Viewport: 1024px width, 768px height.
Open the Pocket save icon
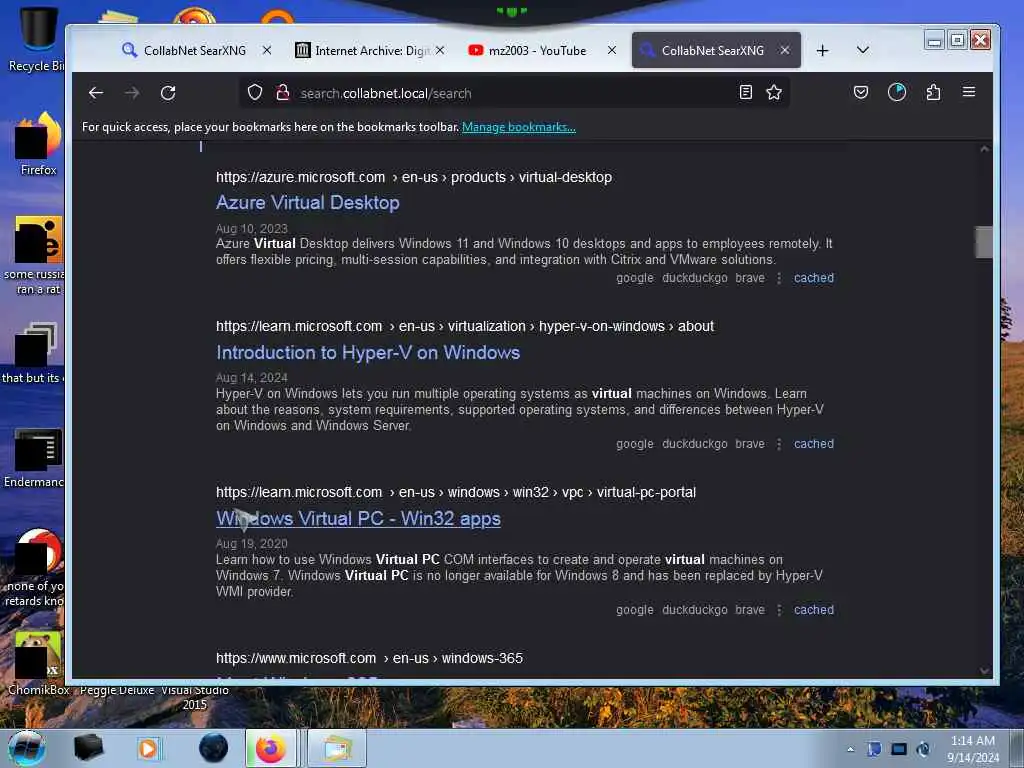click(x=861, y=92)
